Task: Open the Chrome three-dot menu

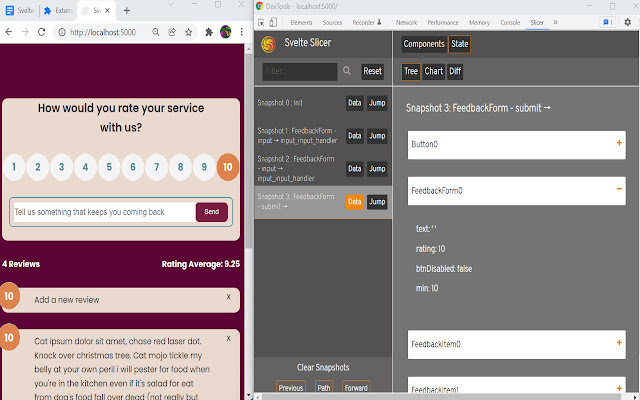Action: (242, 32)
